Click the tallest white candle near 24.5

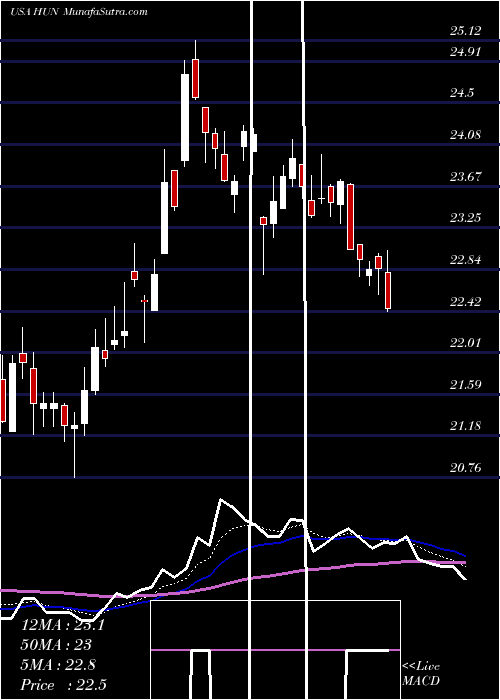pos(185,117)
